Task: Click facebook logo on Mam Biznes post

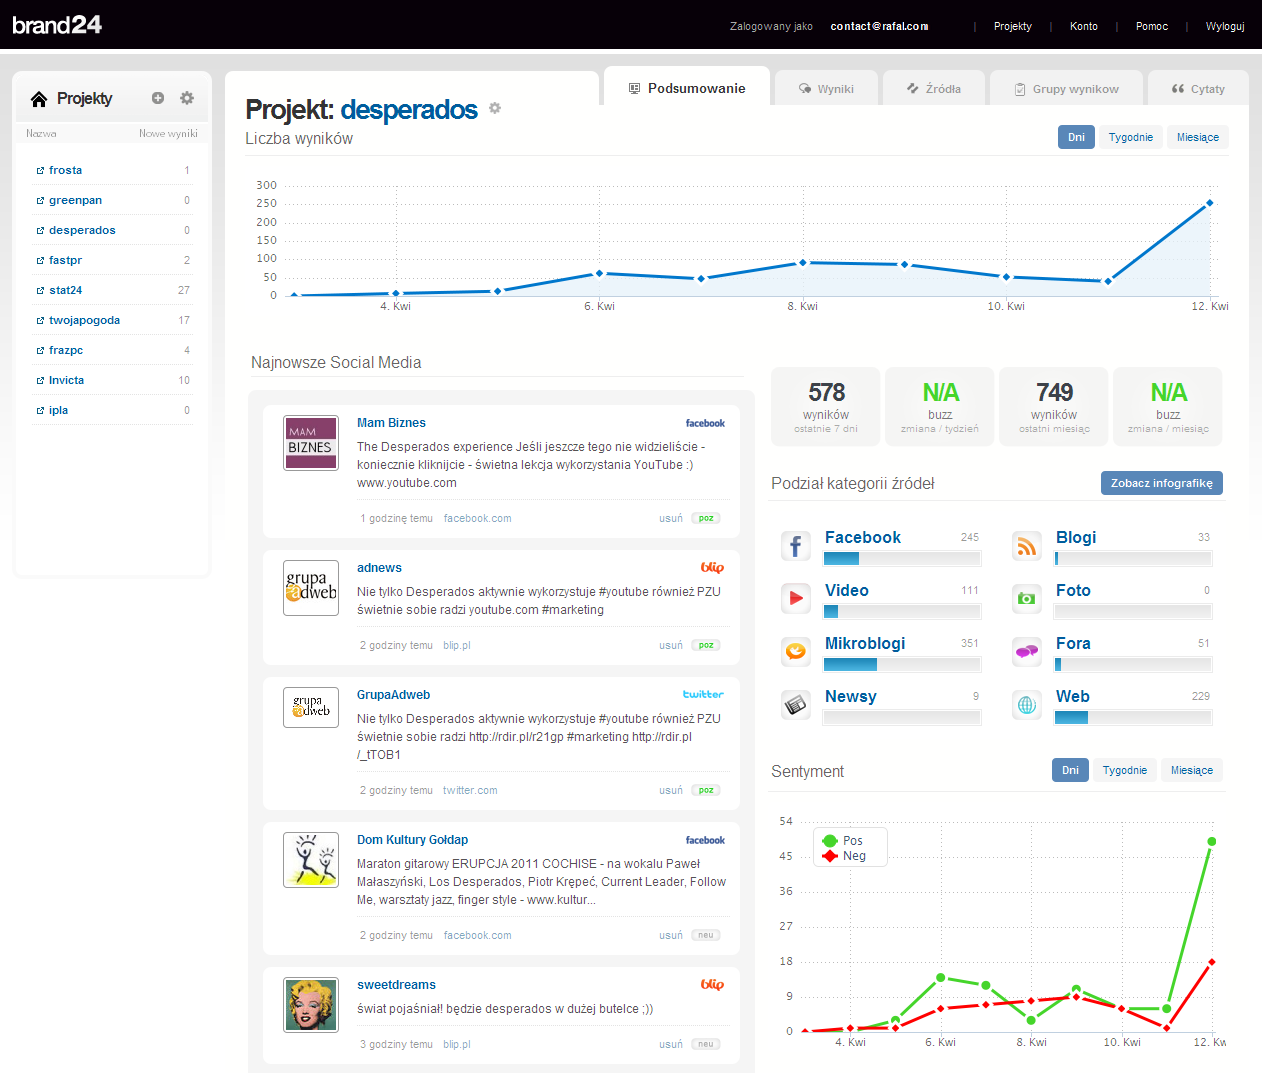Action: [x=705, y=423]
